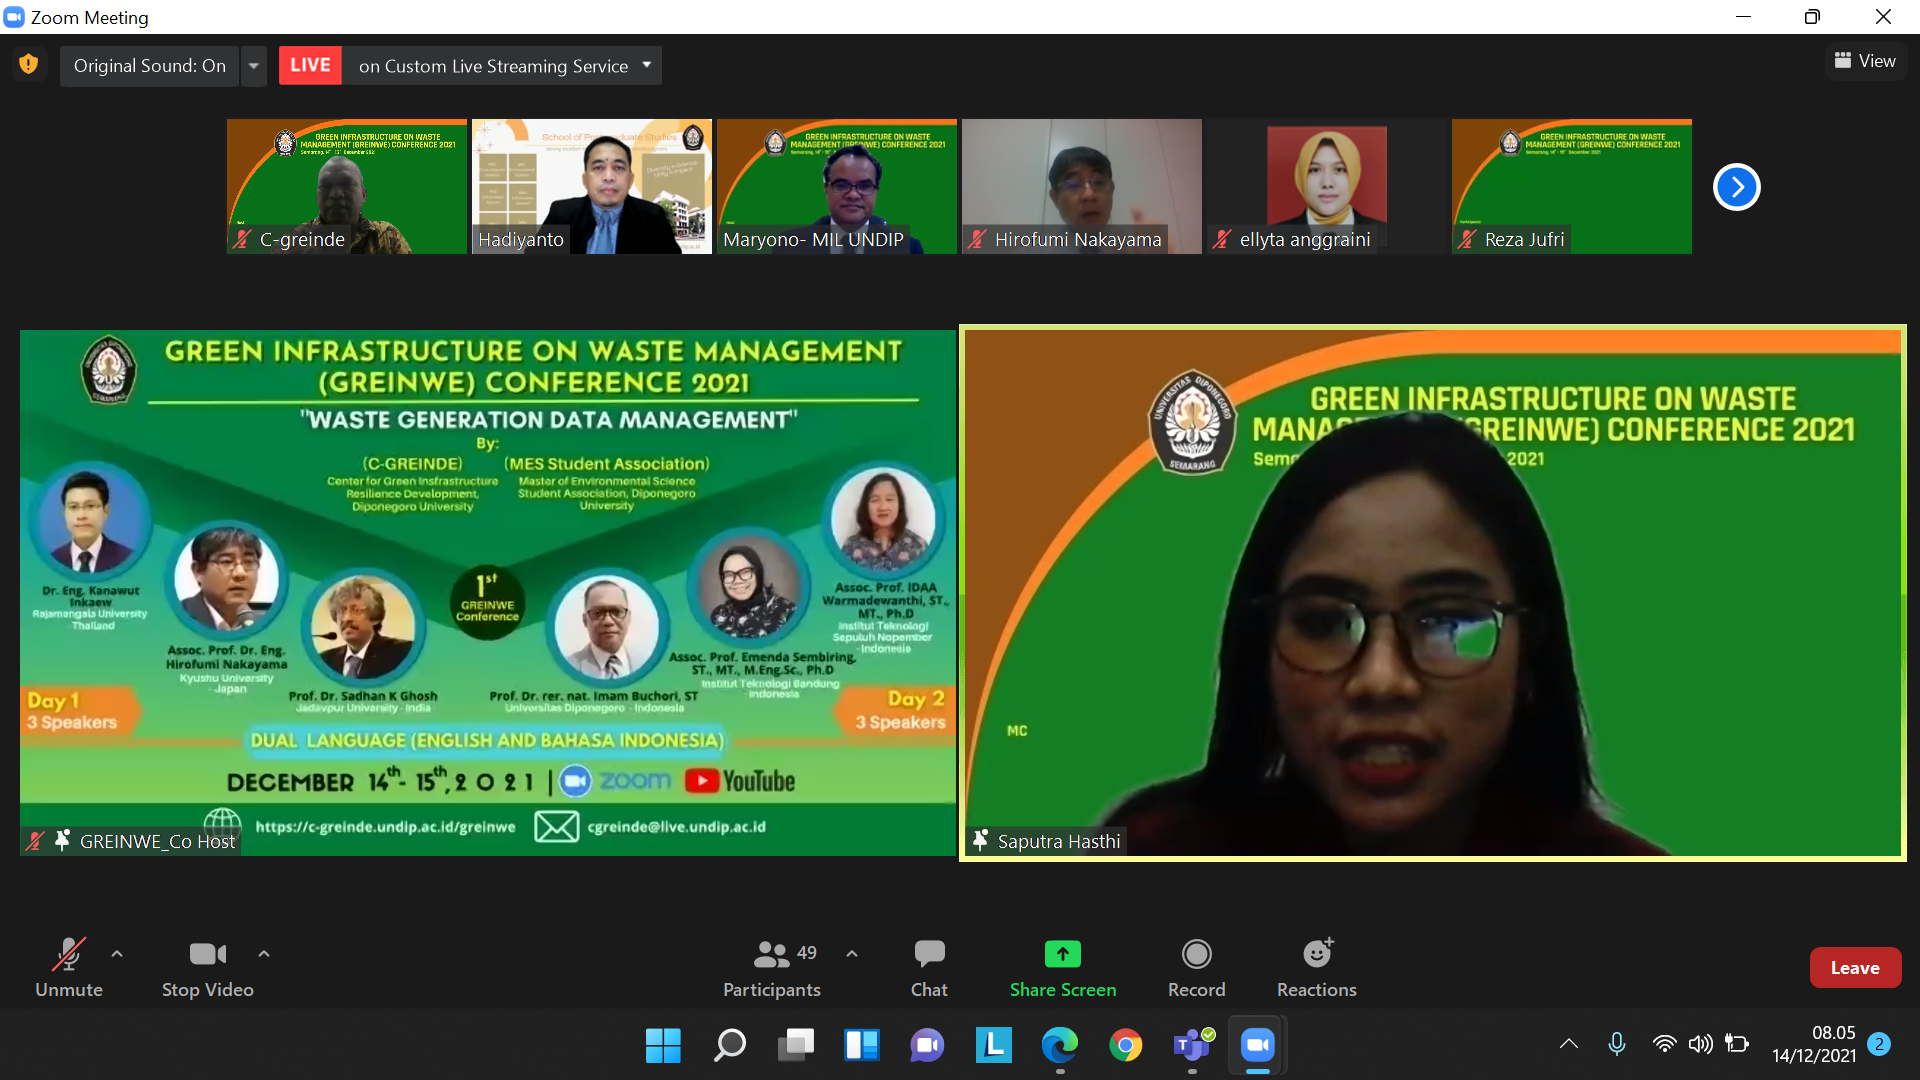1920x1080 pixels.
Task: Open the View layout menu
Action: (1865, 61)
